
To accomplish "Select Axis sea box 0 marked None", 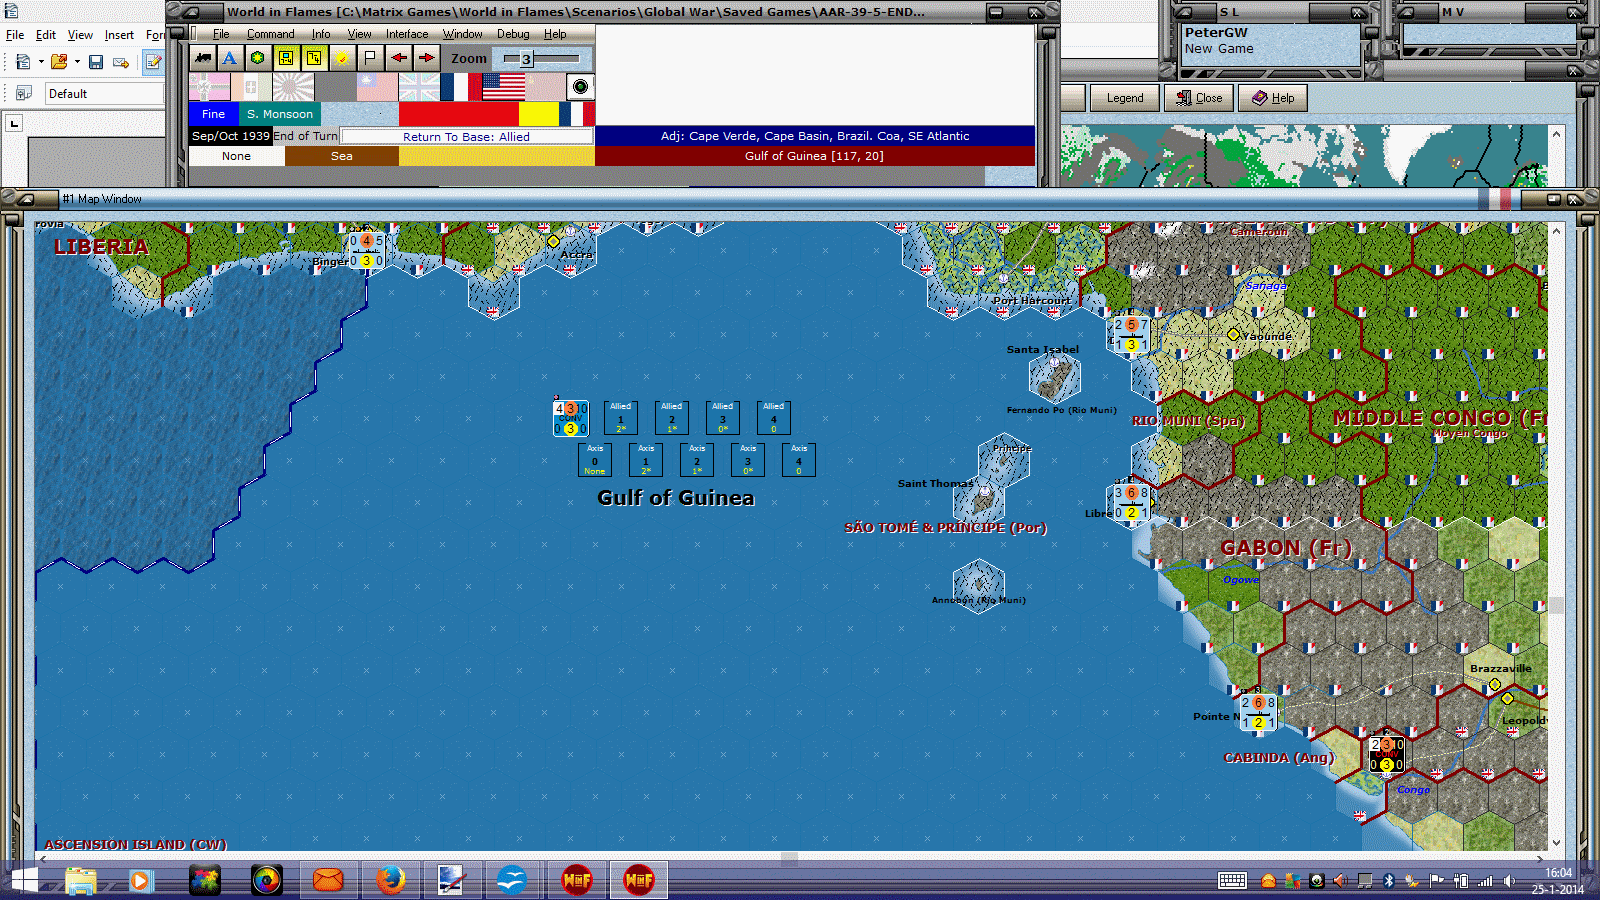I will [x=595, y=460].
